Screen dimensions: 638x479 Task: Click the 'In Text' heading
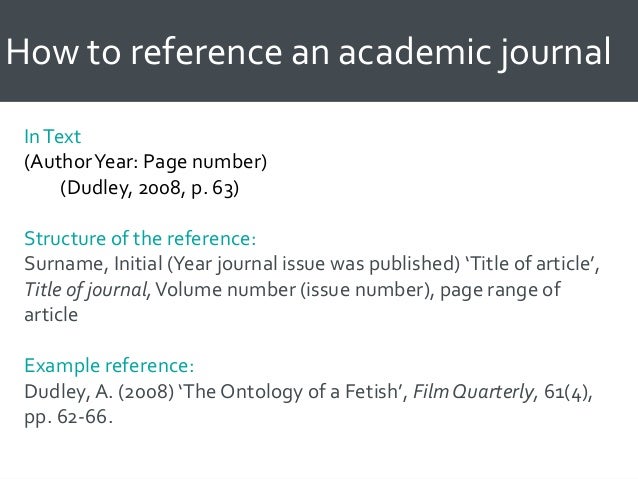pos(46,136)
